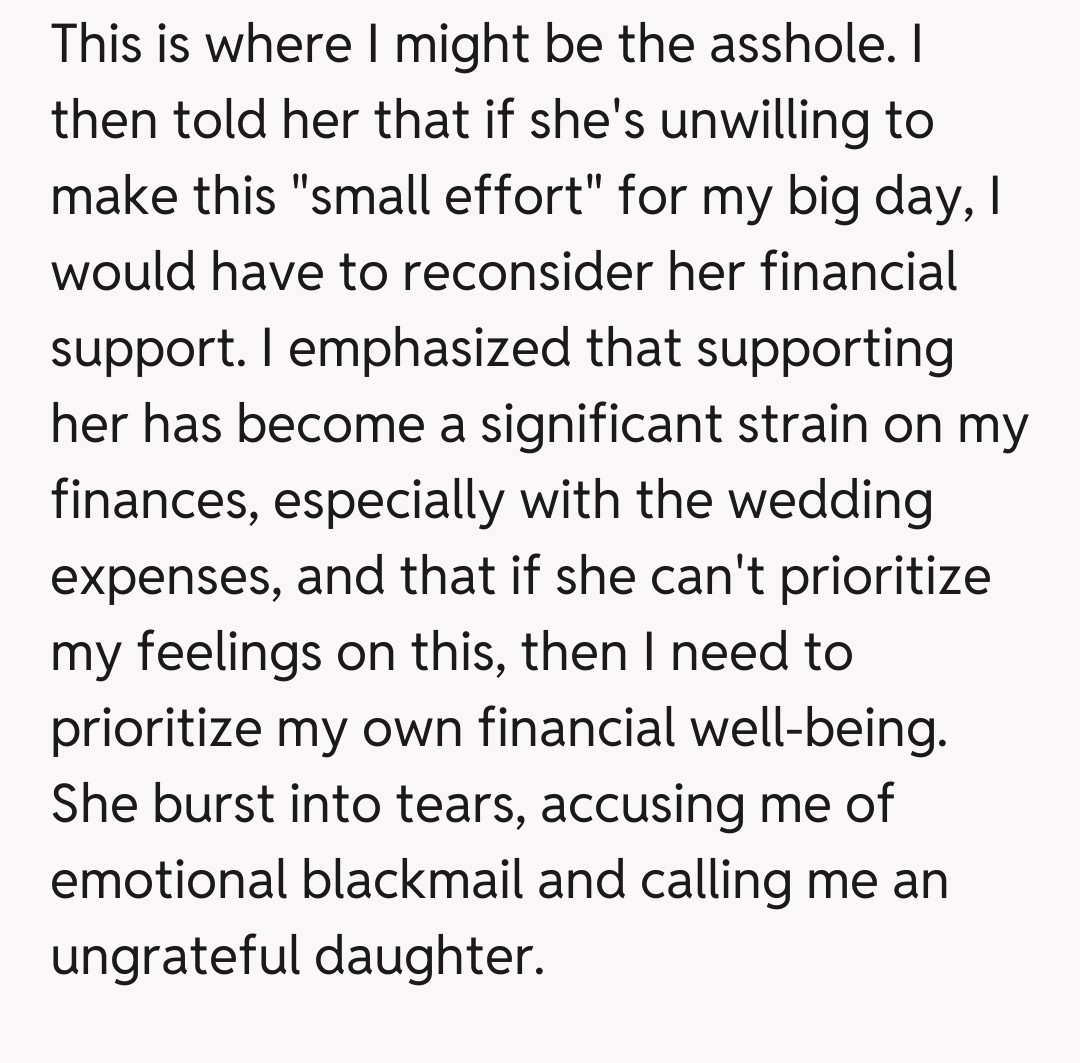Click the word "wedding"
Viewport: 1080px width, 1063px height.
click(x=830, y=500)
